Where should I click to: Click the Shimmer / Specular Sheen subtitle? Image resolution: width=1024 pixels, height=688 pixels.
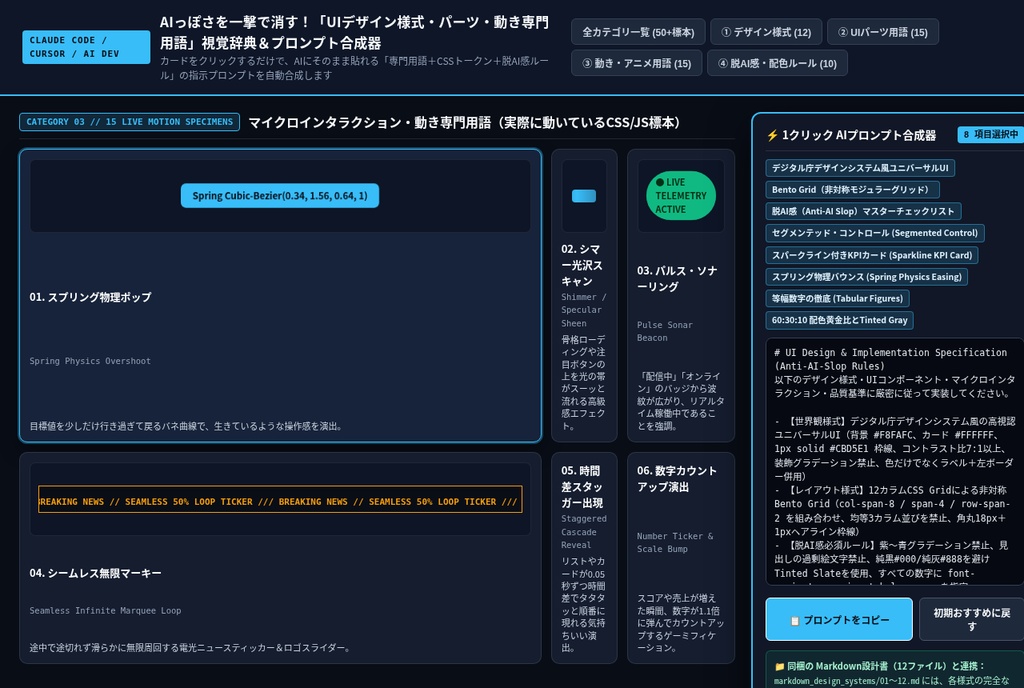(584, 310)
